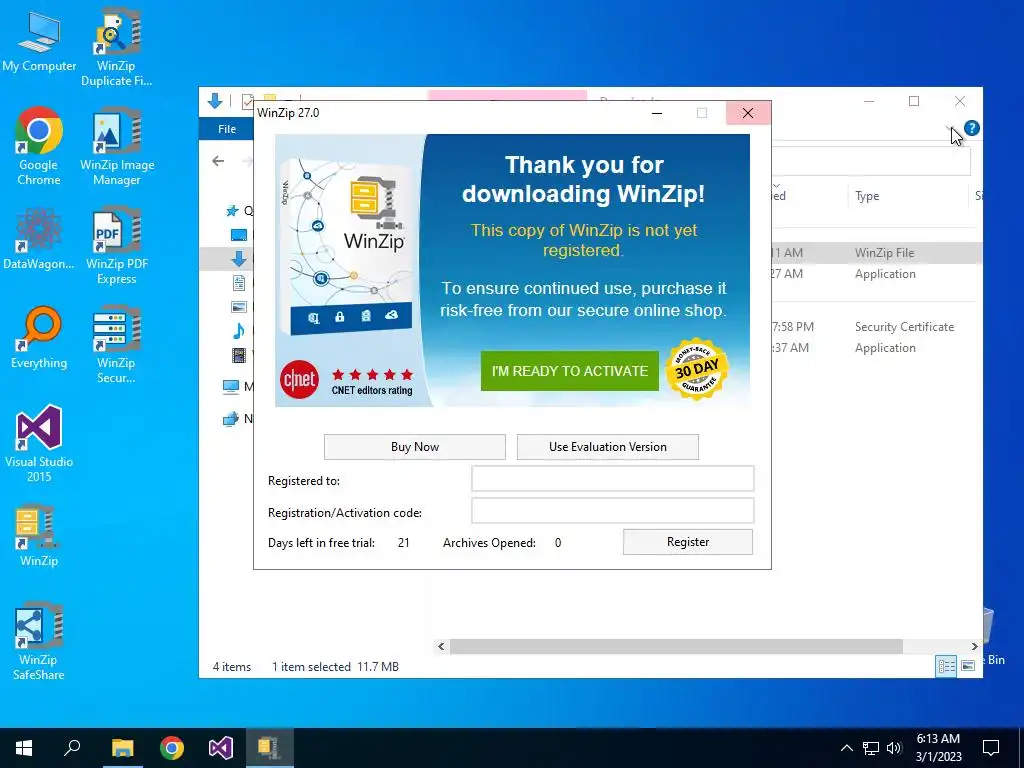Select the DataWagon desktop shortcut

click(x=39, y=238)
